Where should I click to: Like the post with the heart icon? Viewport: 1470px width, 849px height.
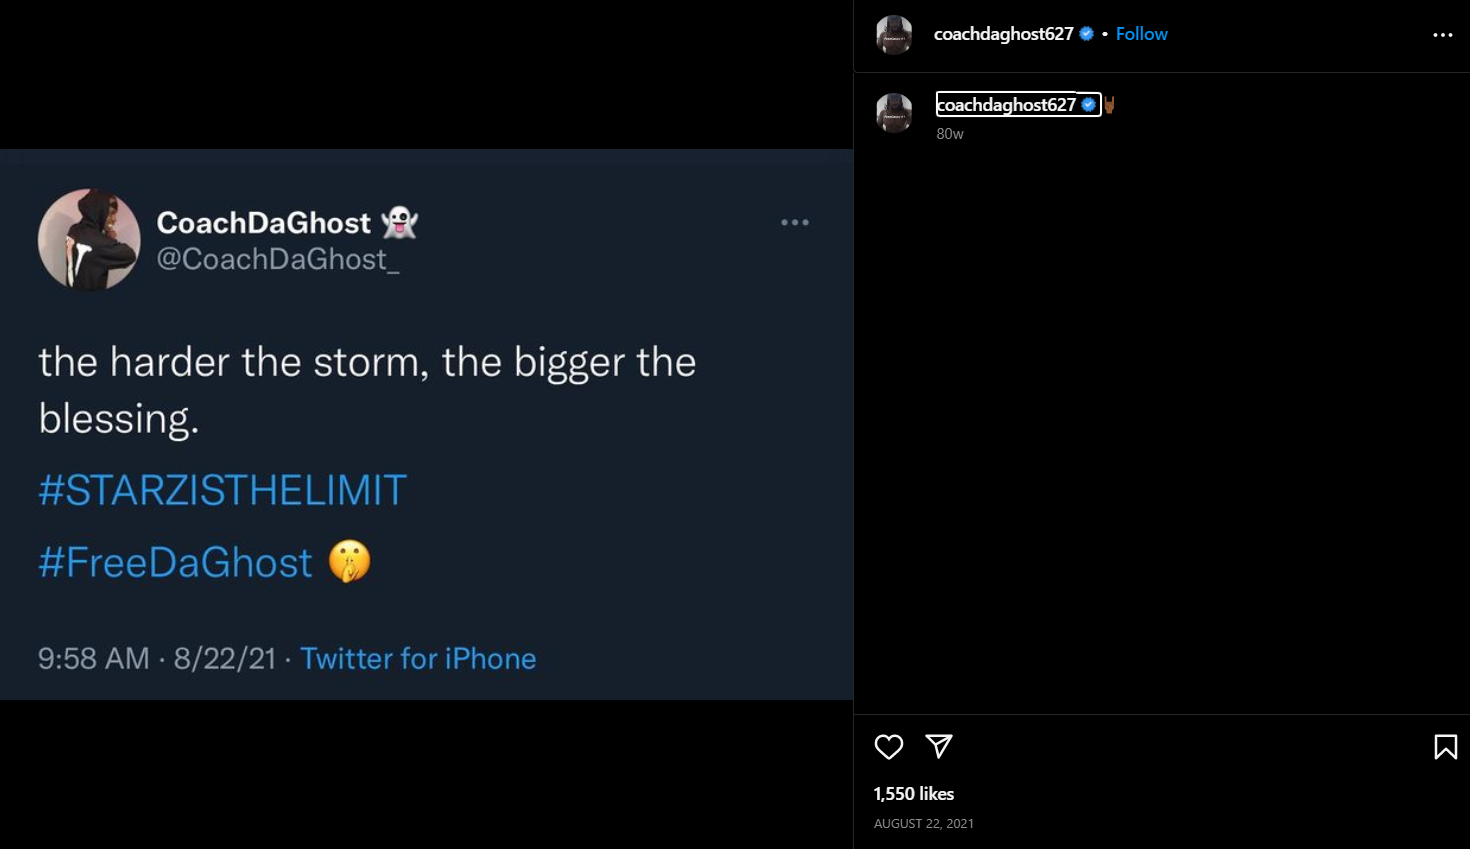pyautogui.click(x=888, y=747)
